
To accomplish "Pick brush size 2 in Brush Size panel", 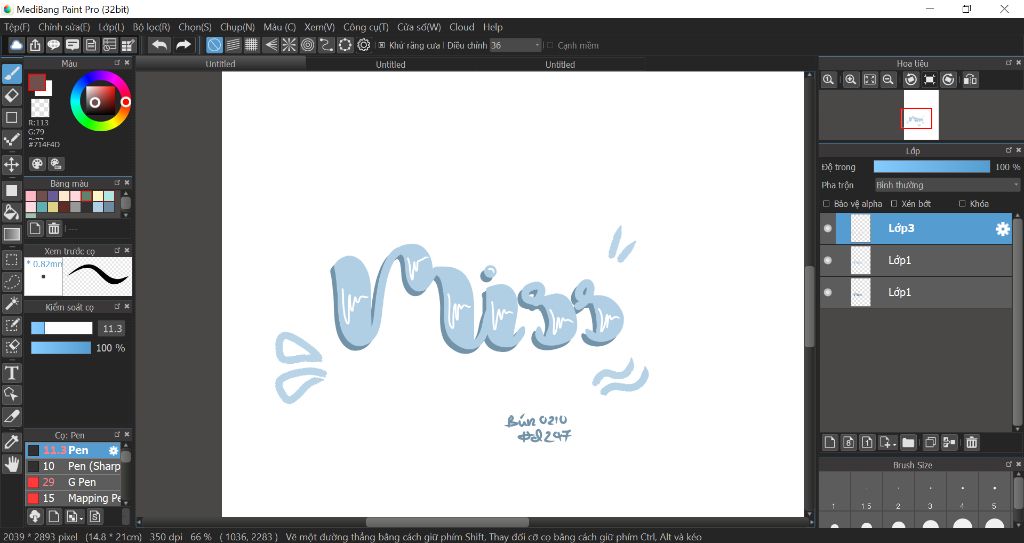I will [x=899, y=494].
